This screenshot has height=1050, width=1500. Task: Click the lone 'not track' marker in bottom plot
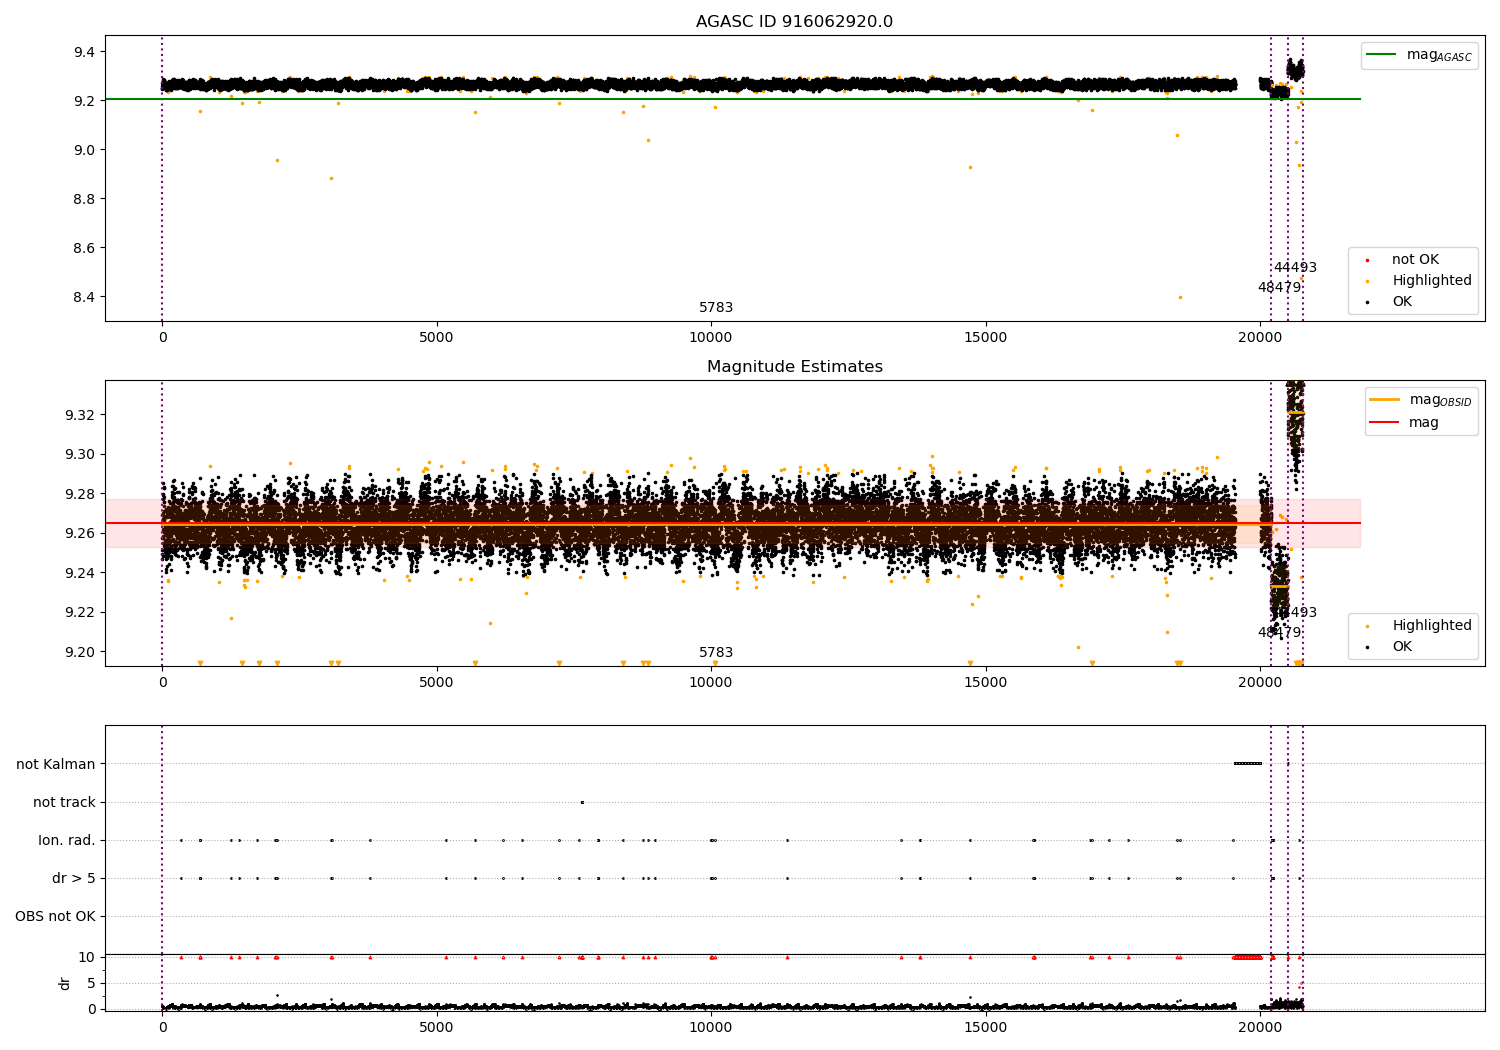[582, 802]
